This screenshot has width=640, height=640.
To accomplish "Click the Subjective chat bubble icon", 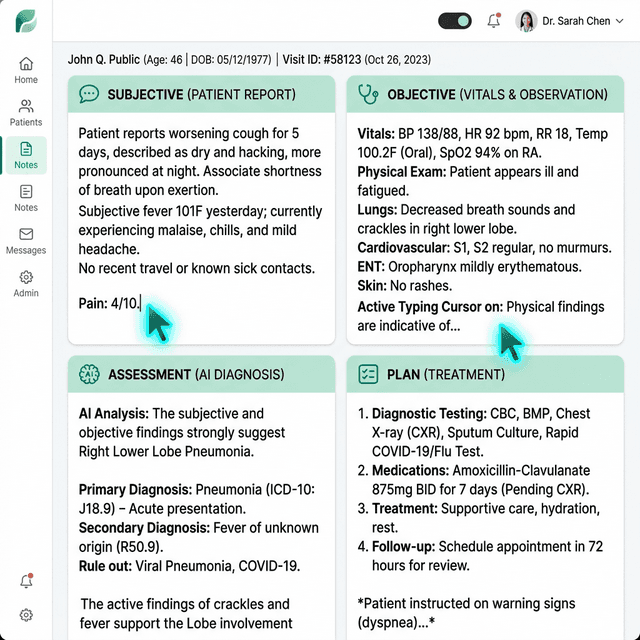I will tap(89, 94).
